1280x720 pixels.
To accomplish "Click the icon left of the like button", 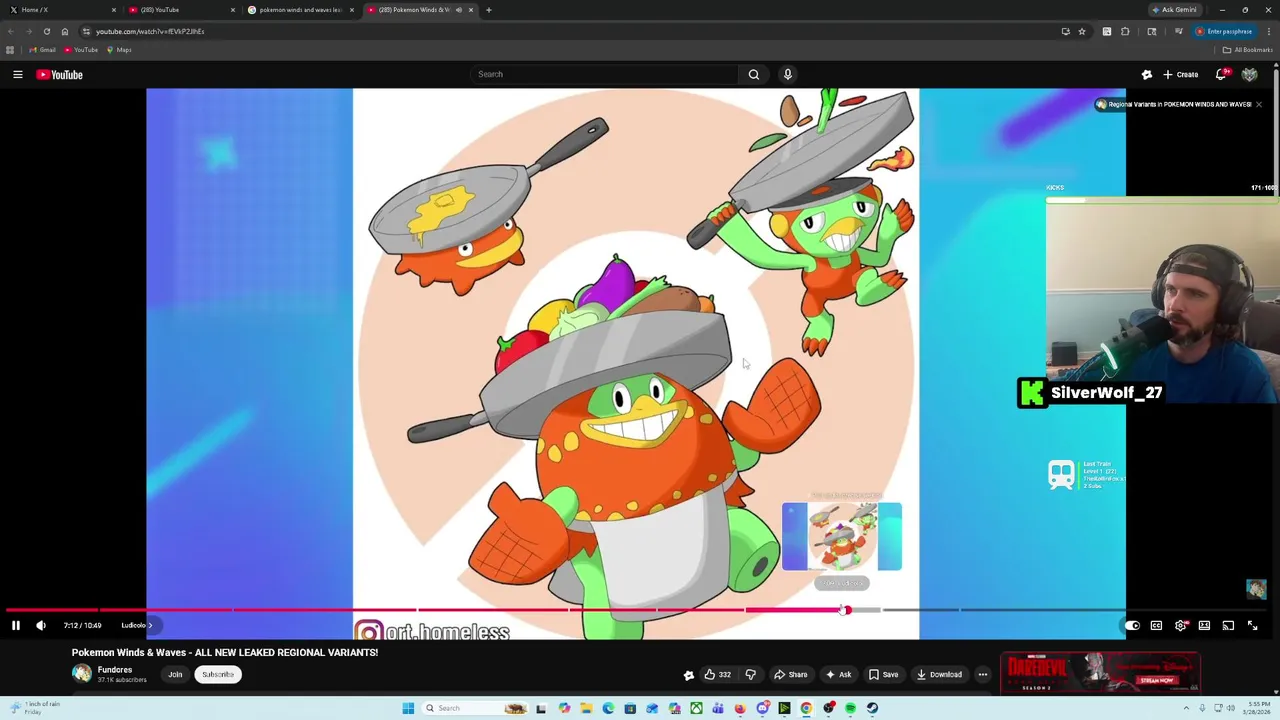I will (688, 675).
